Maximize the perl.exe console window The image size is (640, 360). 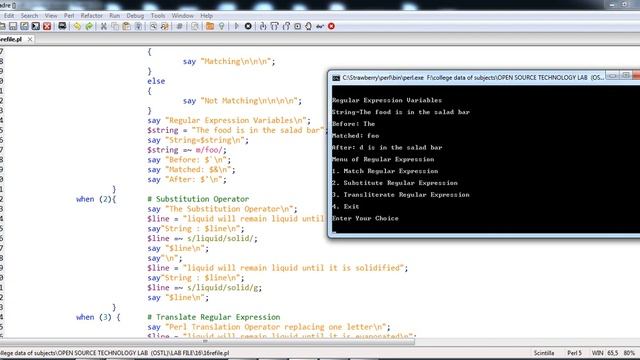click(x=625, y=76)
